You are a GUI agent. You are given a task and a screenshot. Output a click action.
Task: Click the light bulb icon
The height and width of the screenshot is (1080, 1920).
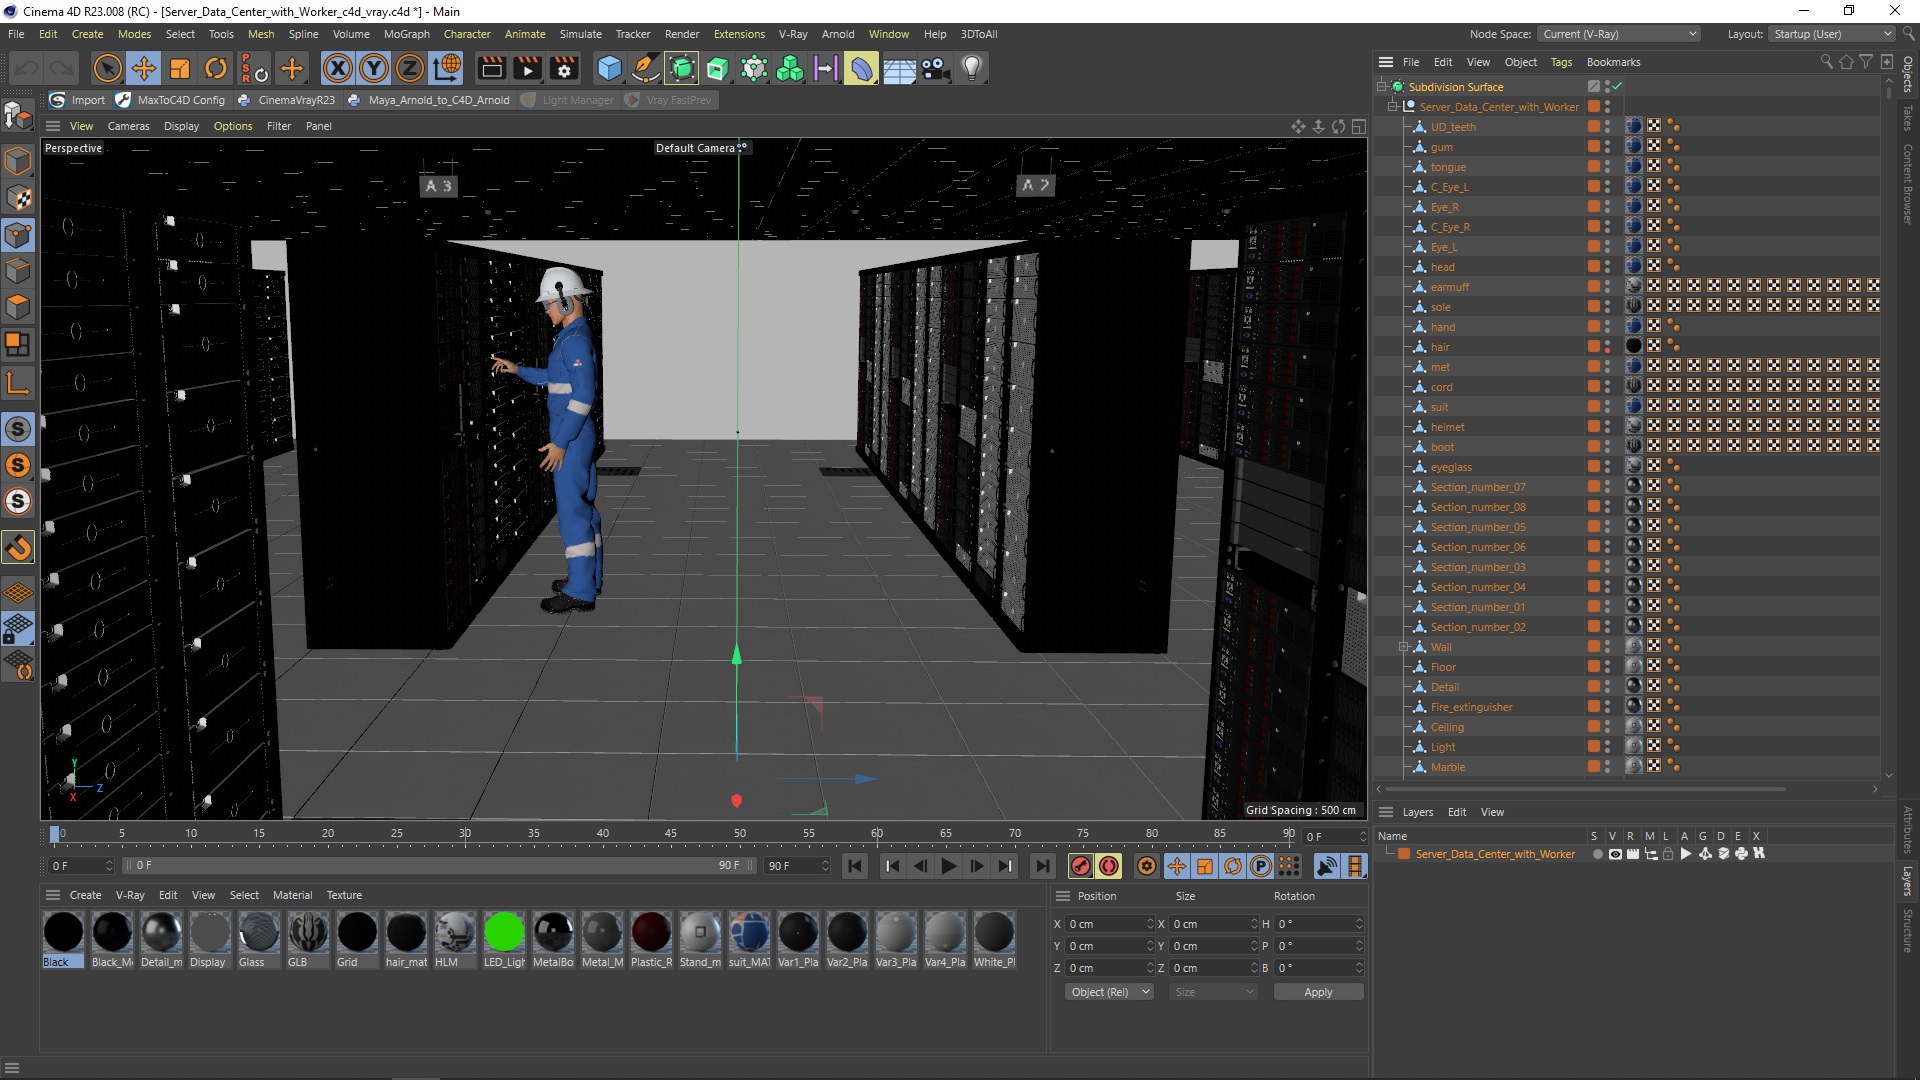coord(971,68)
